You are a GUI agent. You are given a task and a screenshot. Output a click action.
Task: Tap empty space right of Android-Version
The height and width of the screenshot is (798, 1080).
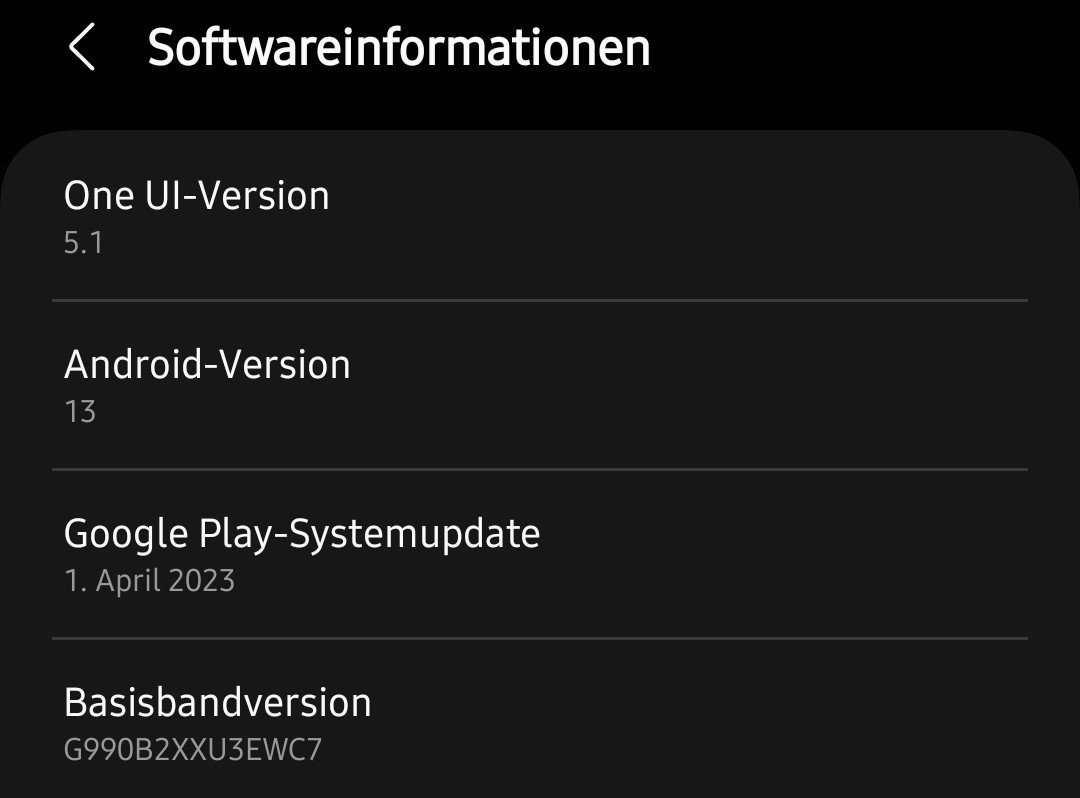coord(700,385)
